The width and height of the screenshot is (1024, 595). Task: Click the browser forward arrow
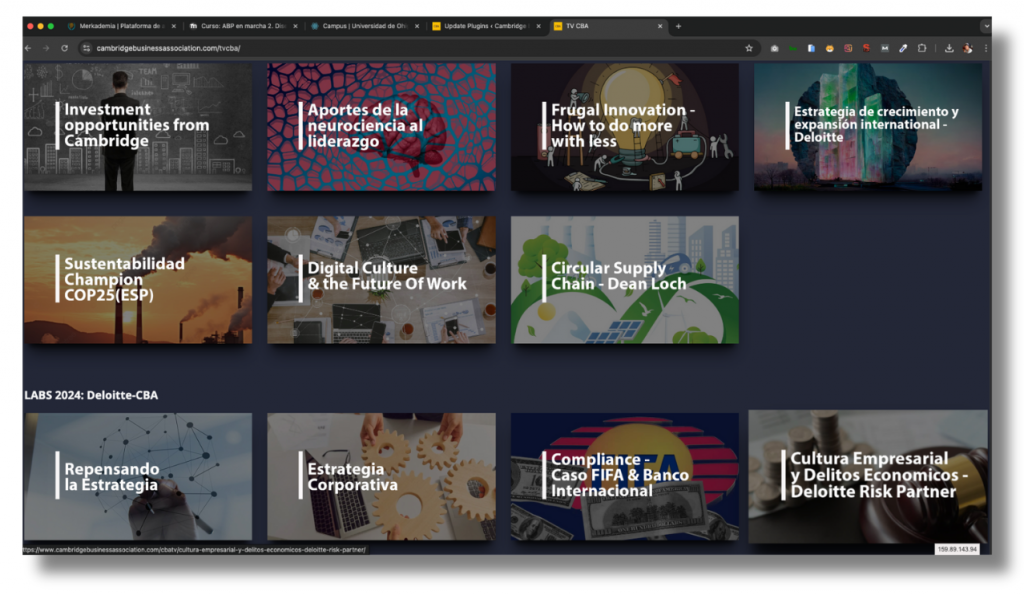pyautogui.click(x=46, y=48)
